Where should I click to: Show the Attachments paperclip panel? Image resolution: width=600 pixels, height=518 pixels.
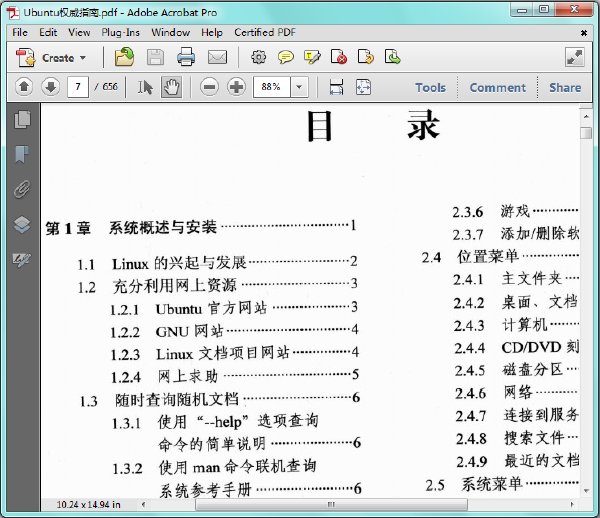23,189
